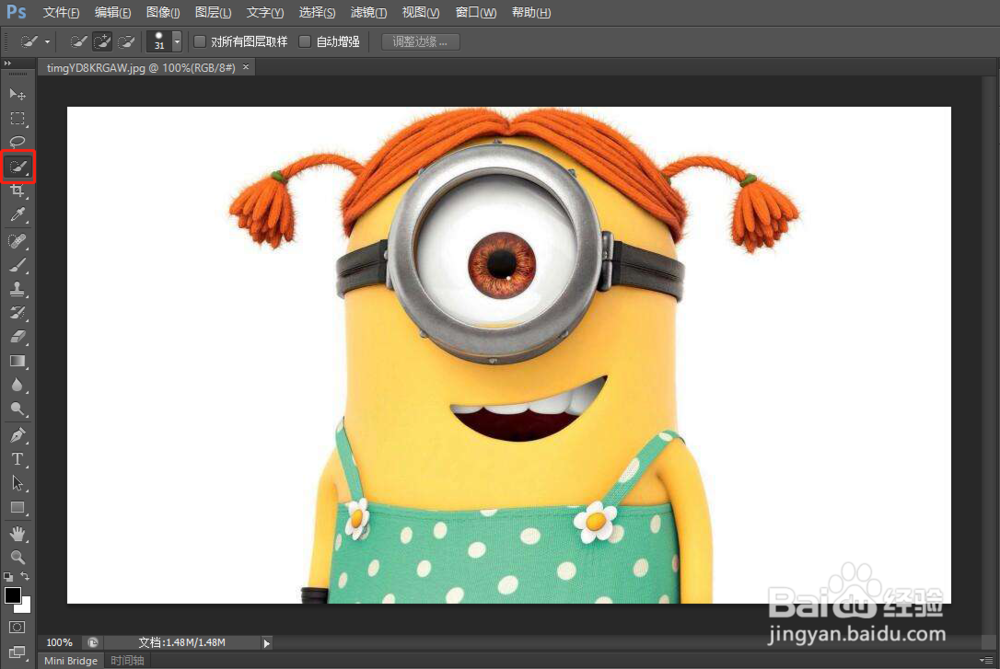Switch to the 时间轴 tab

127,661
